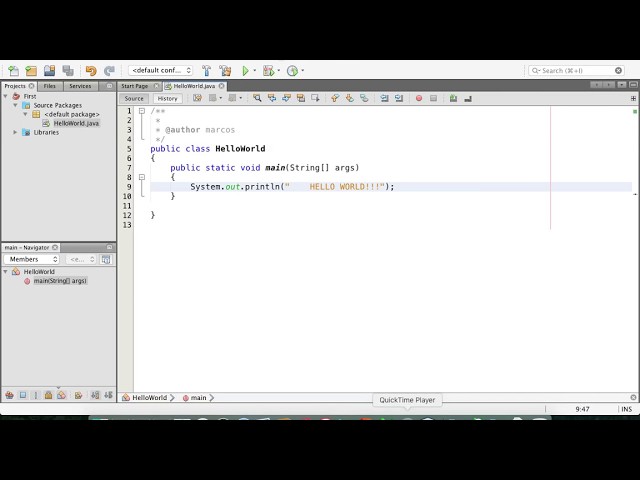Click the Build Project hammer icon

pyautogui.click(x=207, y=71)
